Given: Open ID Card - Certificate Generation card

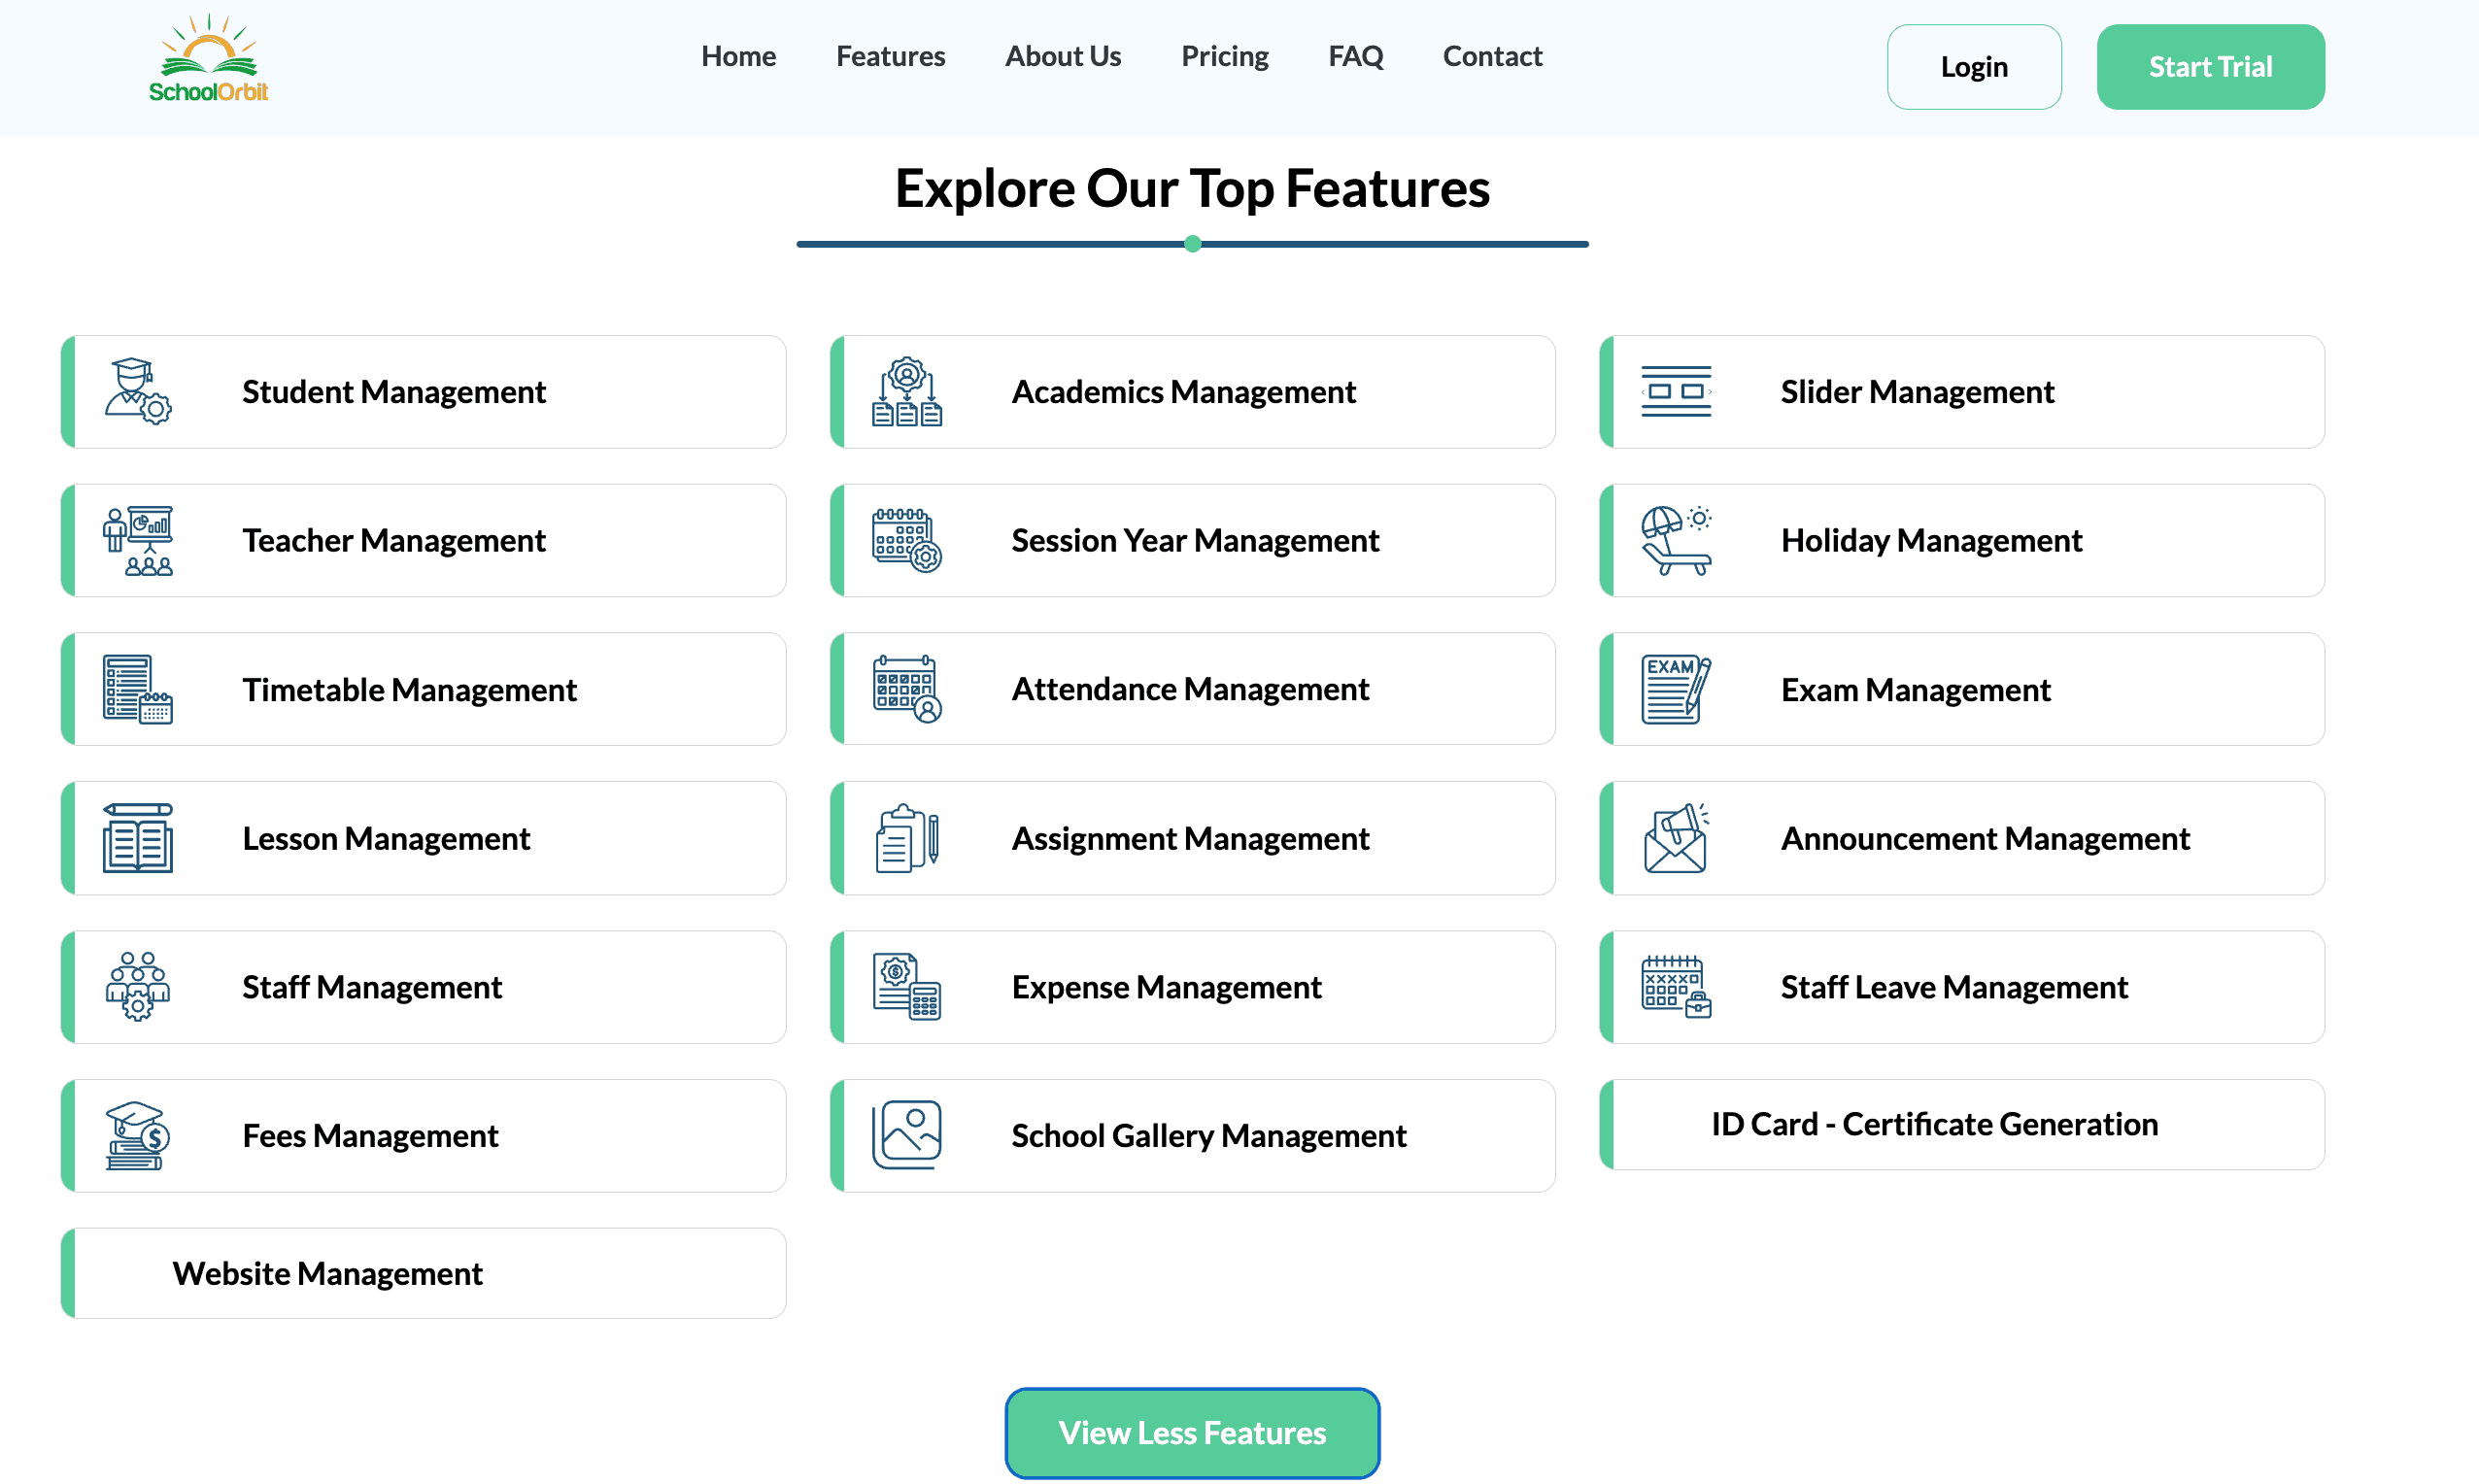Looking at the screenshot, I should [x=1961, y=1124].
